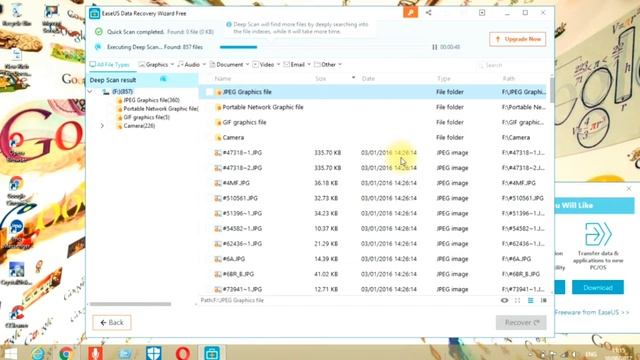Click the Search input field
The width and height of the screenshot is (640, 360).
(x=512, y=65)
